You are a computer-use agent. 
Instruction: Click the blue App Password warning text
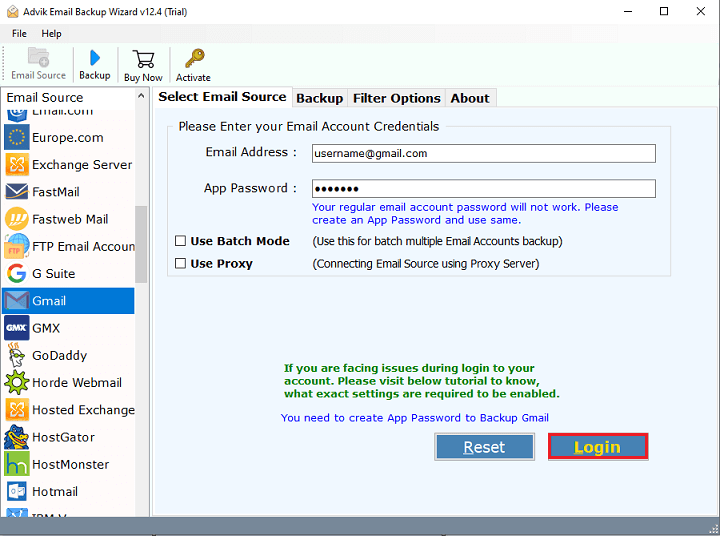(465, 214)
